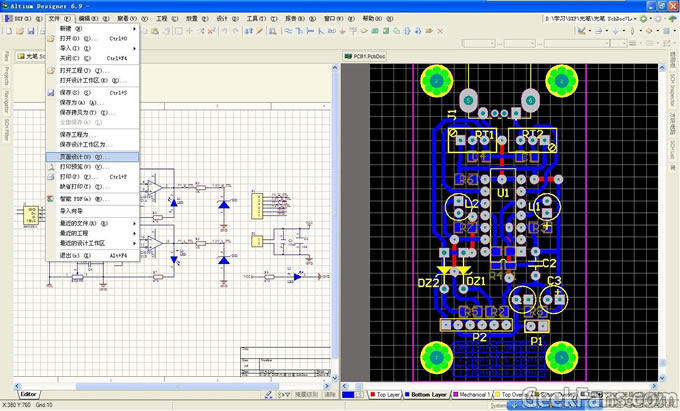Image resolution: width=680 pixels, height=411 pixels.
Task: Click the green back navigation icon
Action: 643,18
